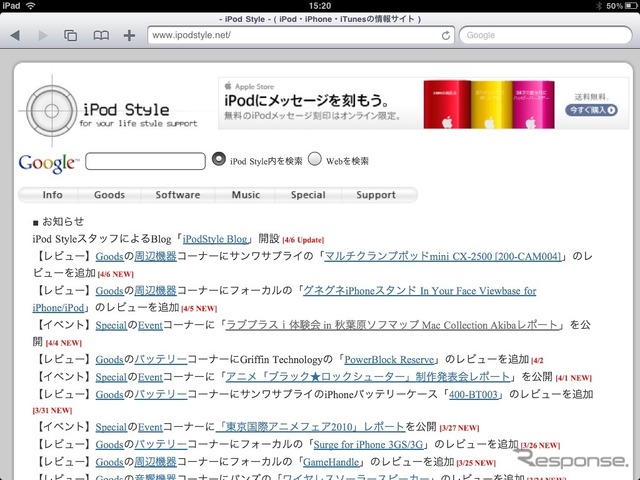Open the 'Surge for iPhone 3GS/3G' link
Image resolution: width=640 pixels, height=480 pixels.
coord(368,444)
